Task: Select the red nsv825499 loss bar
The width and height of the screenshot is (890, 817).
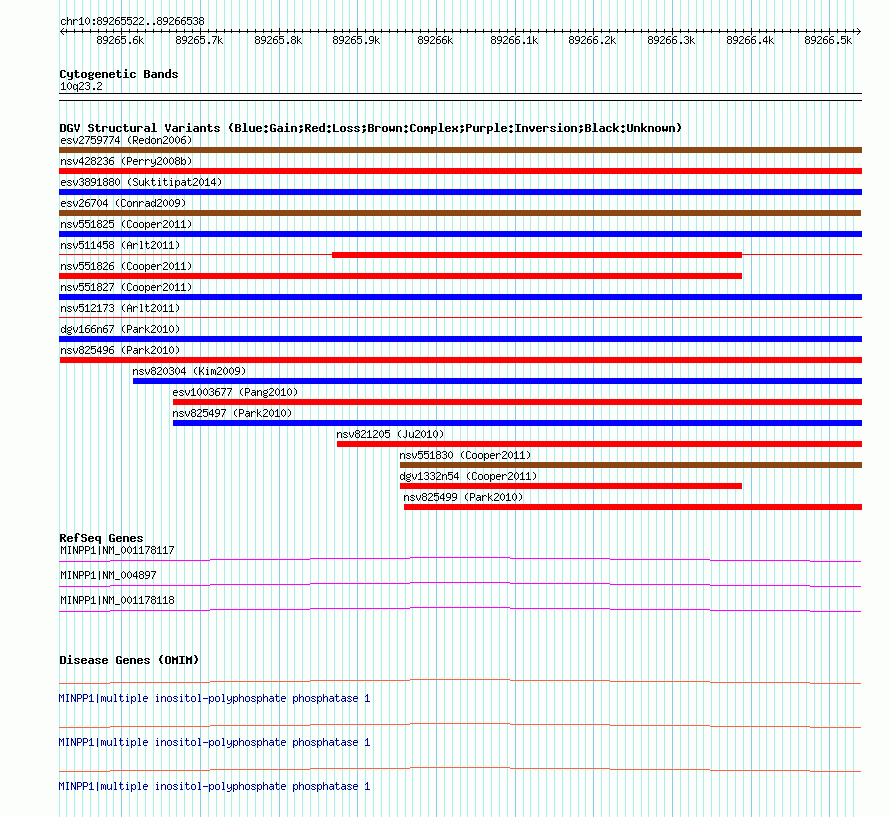Action: point(633,507)
